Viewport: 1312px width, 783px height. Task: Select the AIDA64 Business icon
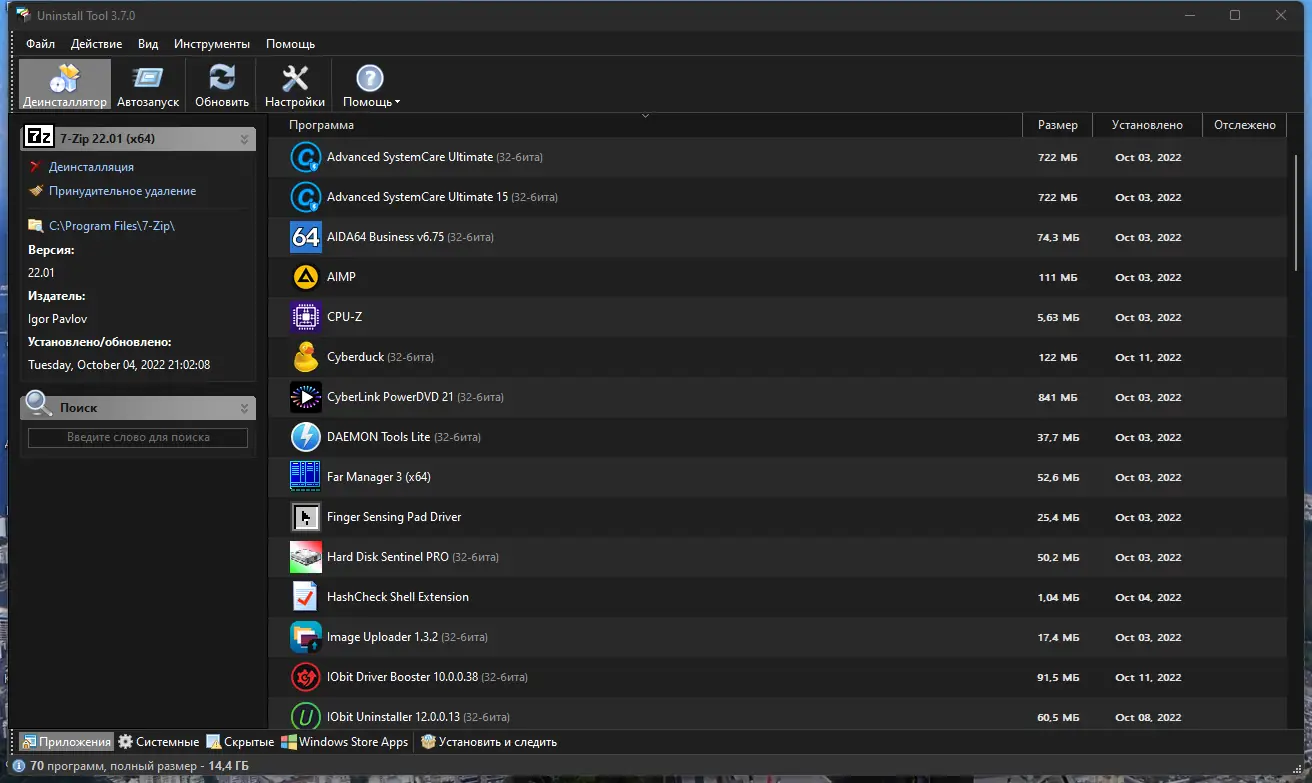(x=305, y=237)
